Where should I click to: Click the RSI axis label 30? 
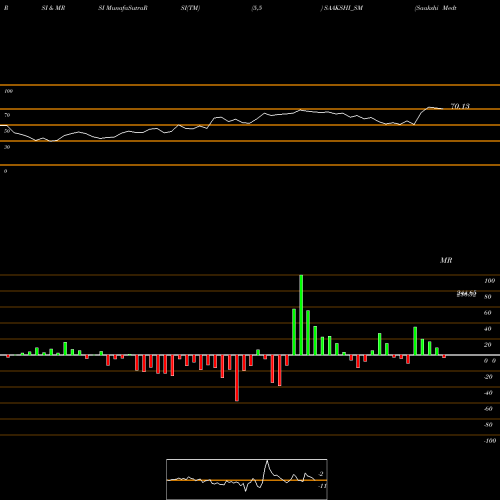click(7, 147)
